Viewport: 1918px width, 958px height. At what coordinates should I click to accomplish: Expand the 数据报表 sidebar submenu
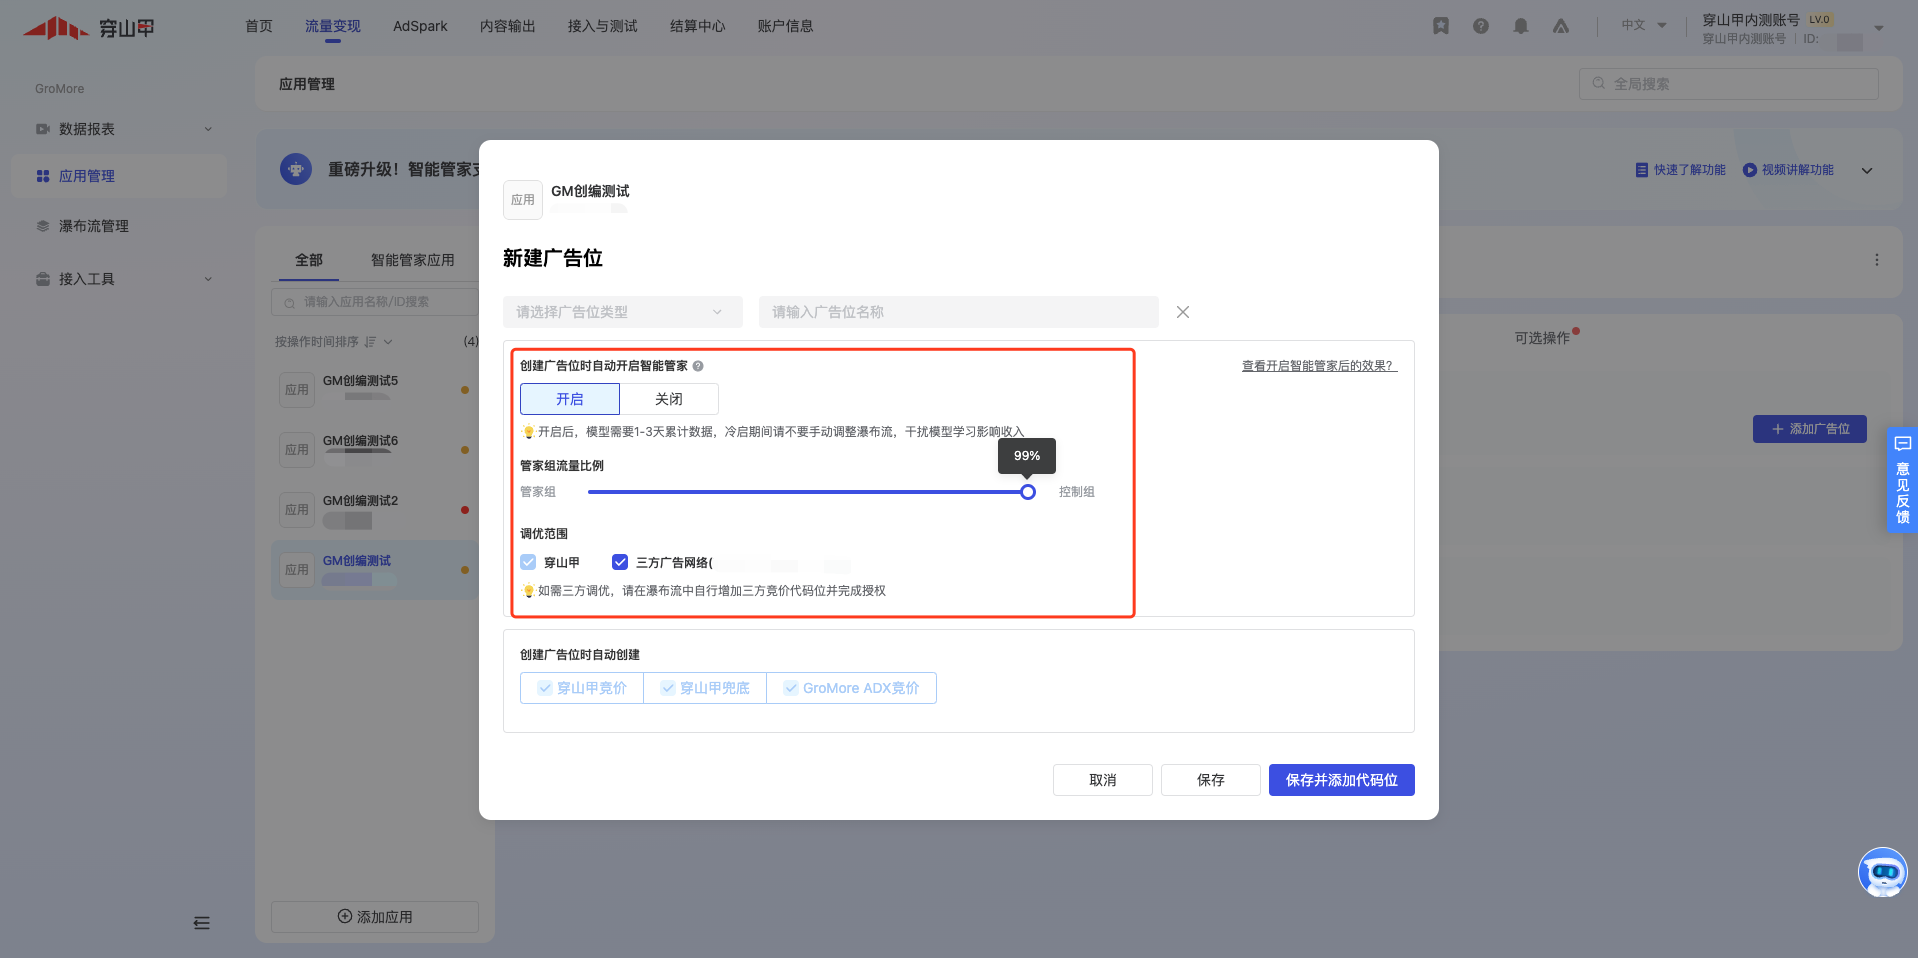[x=208, y=129]
